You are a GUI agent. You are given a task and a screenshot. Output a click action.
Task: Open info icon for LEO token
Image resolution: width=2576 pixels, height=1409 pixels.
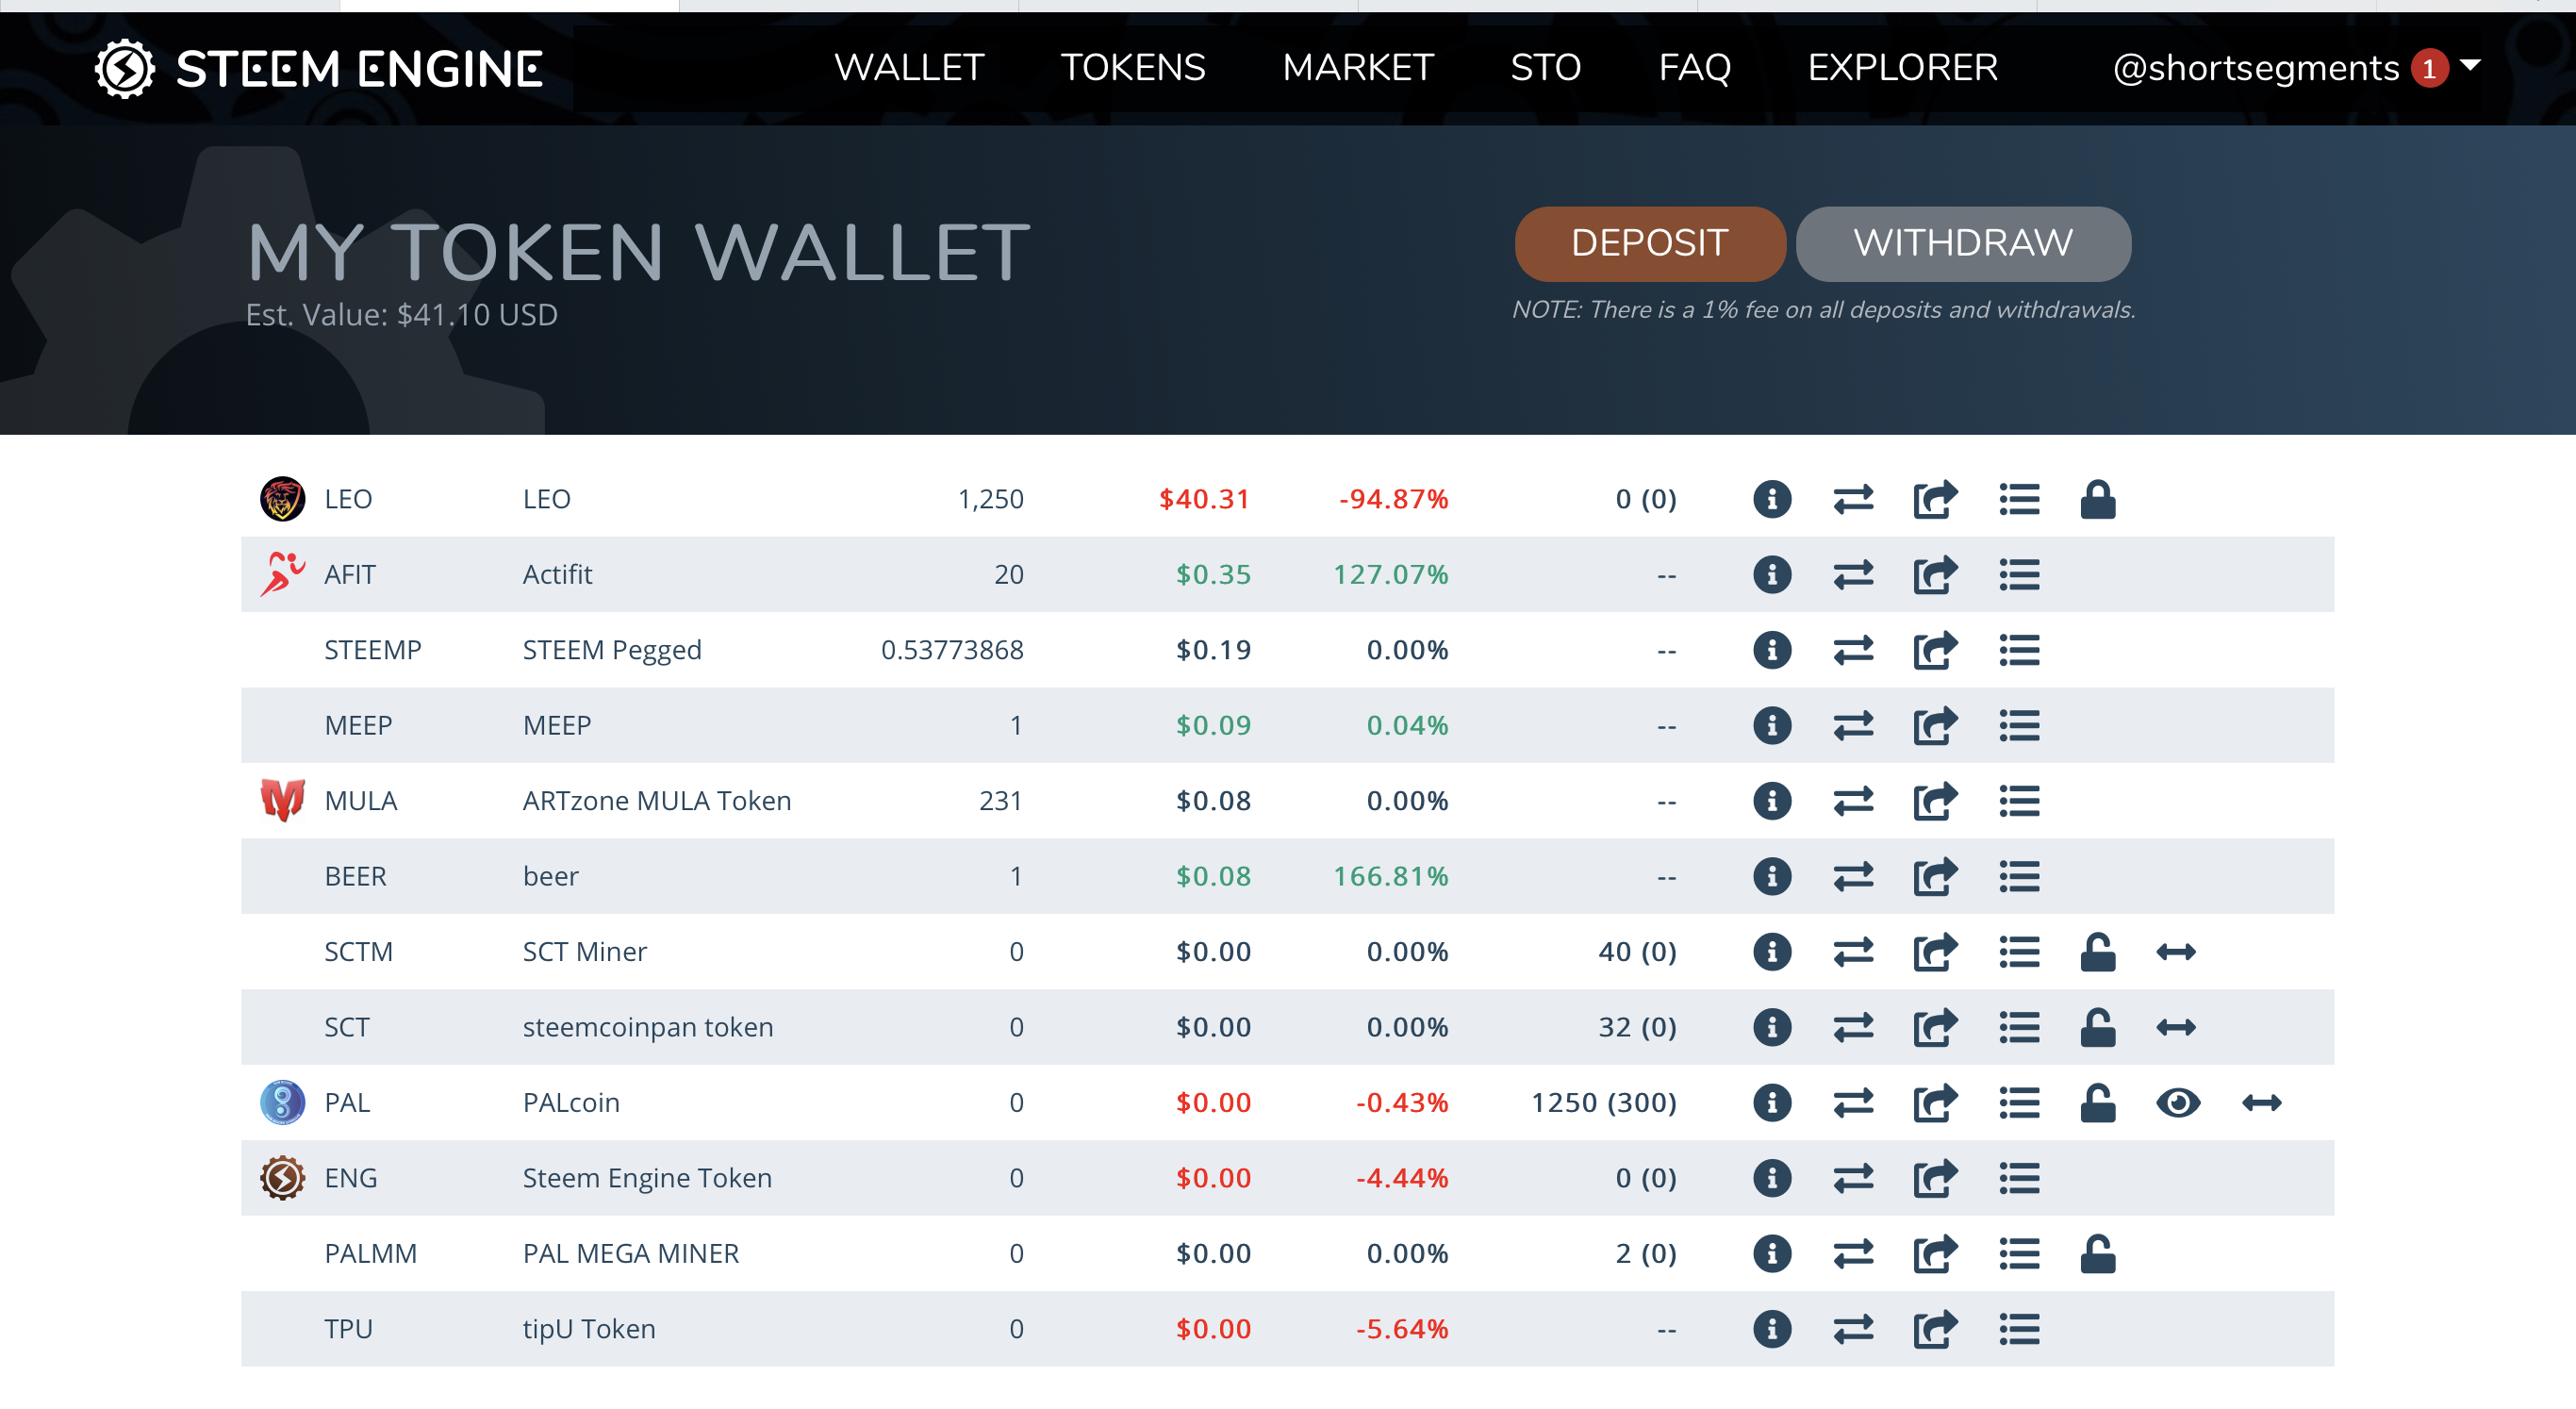(1771, 499)
